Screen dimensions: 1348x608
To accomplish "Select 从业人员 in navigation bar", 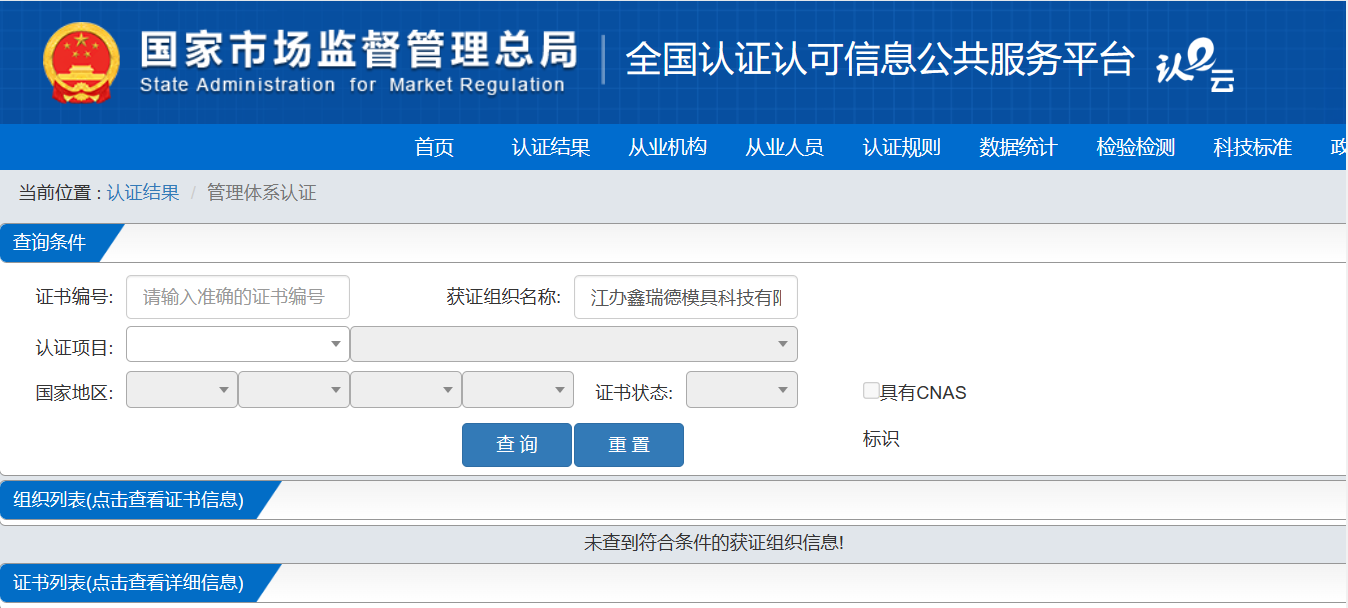I will [784, 147].
